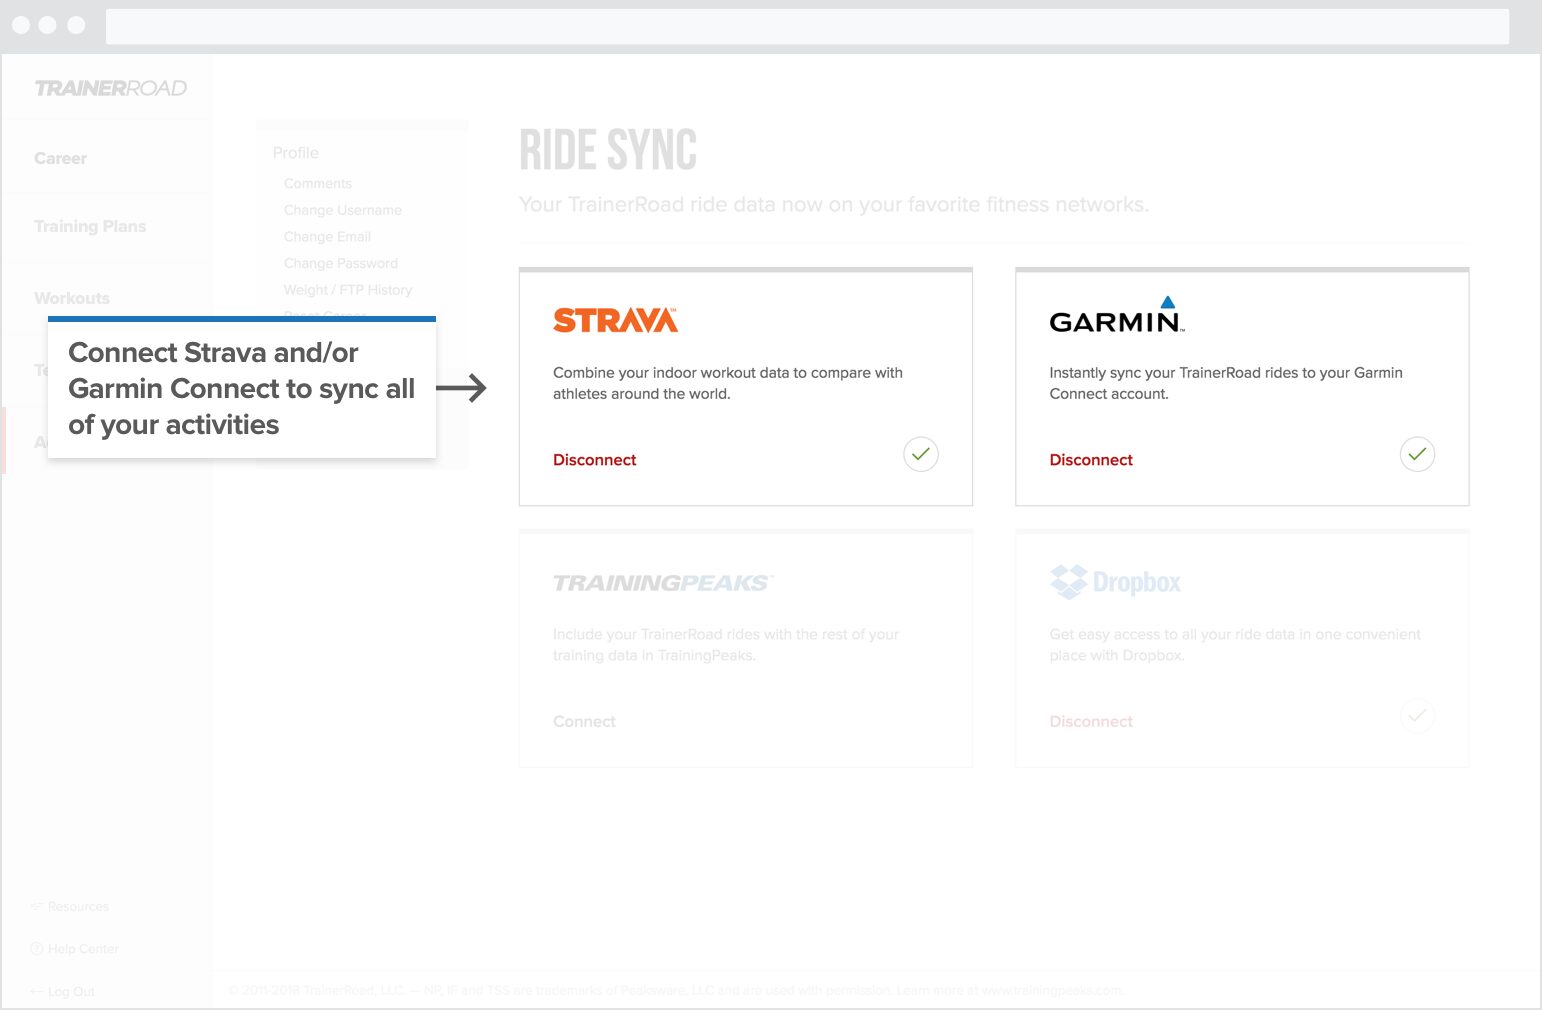Click the Strava description text
Screen dimensions: 1542x1010
point(728,383)
